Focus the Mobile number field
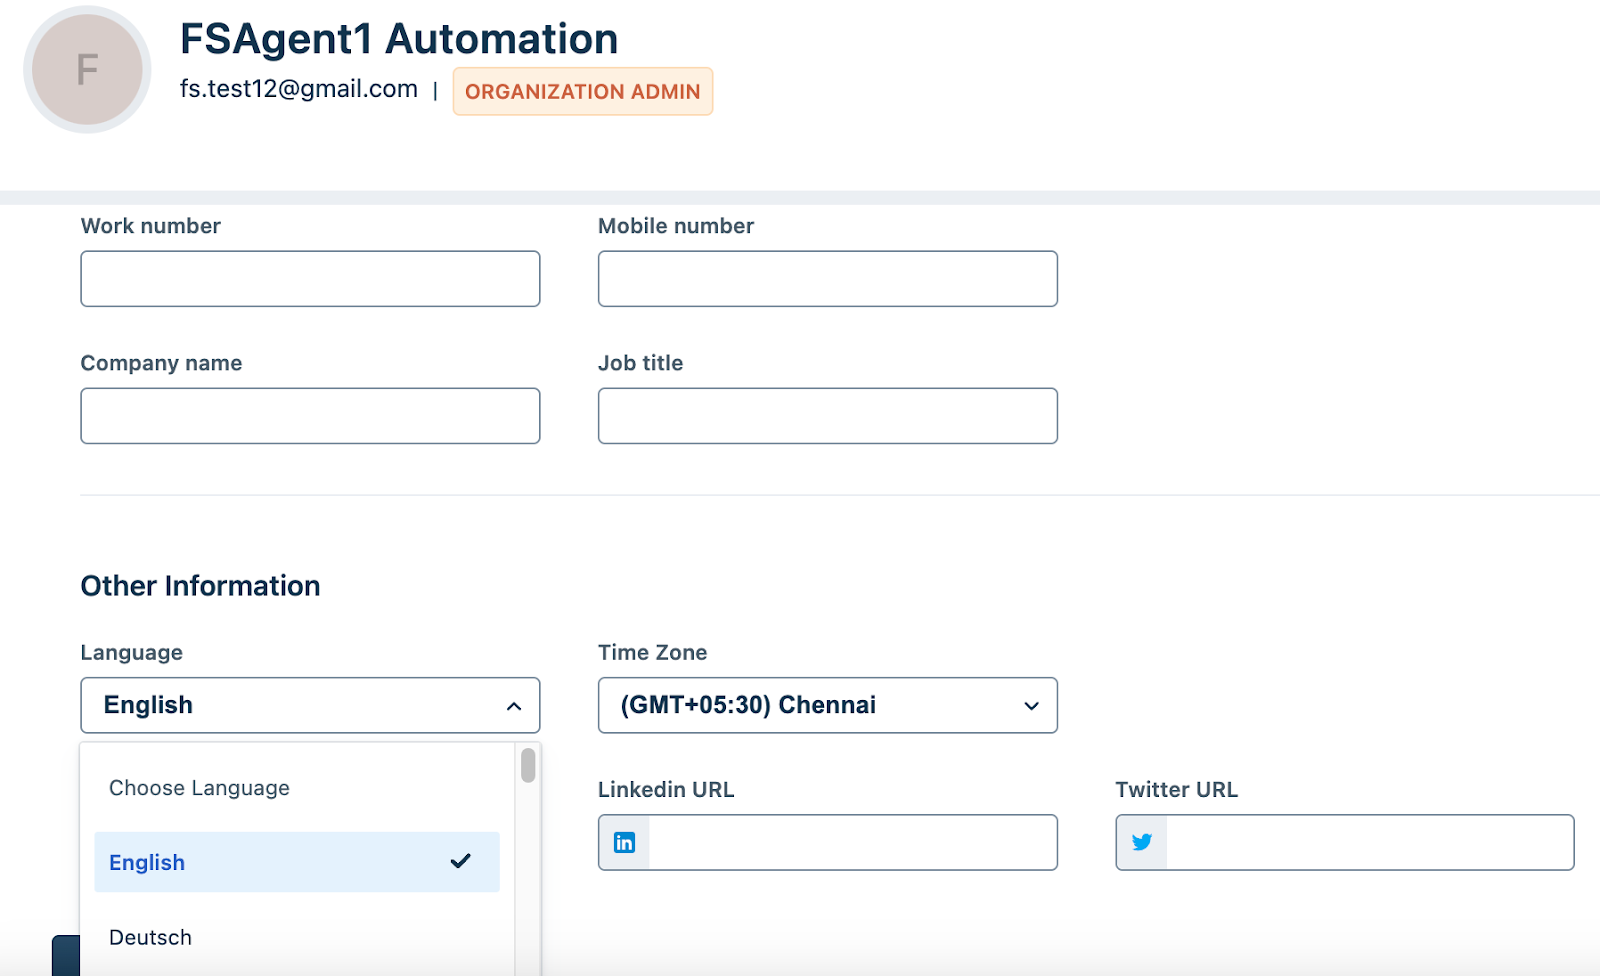Viewport: 1600px width, 976px height. click(x=827, y=279)
